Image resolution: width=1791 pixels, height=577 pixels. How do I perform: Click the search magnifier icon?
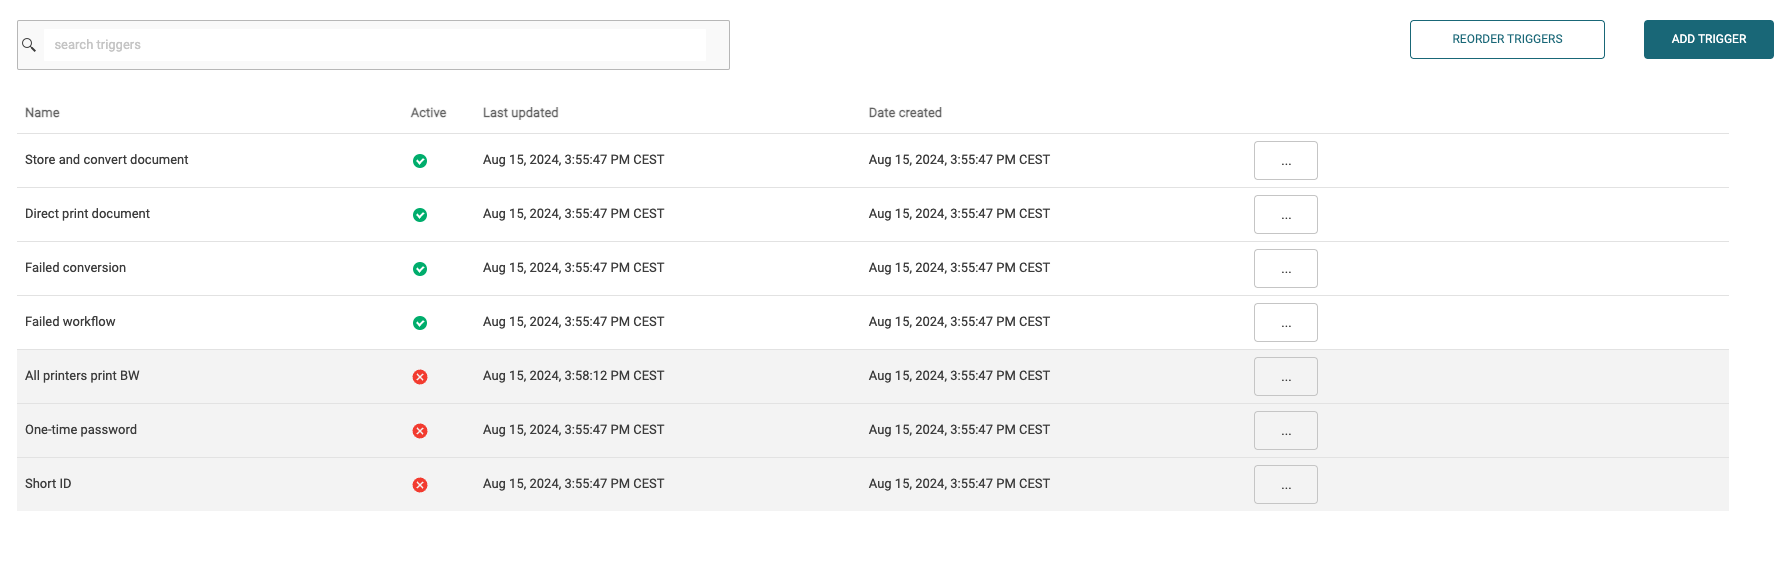[x=29, y=45]
